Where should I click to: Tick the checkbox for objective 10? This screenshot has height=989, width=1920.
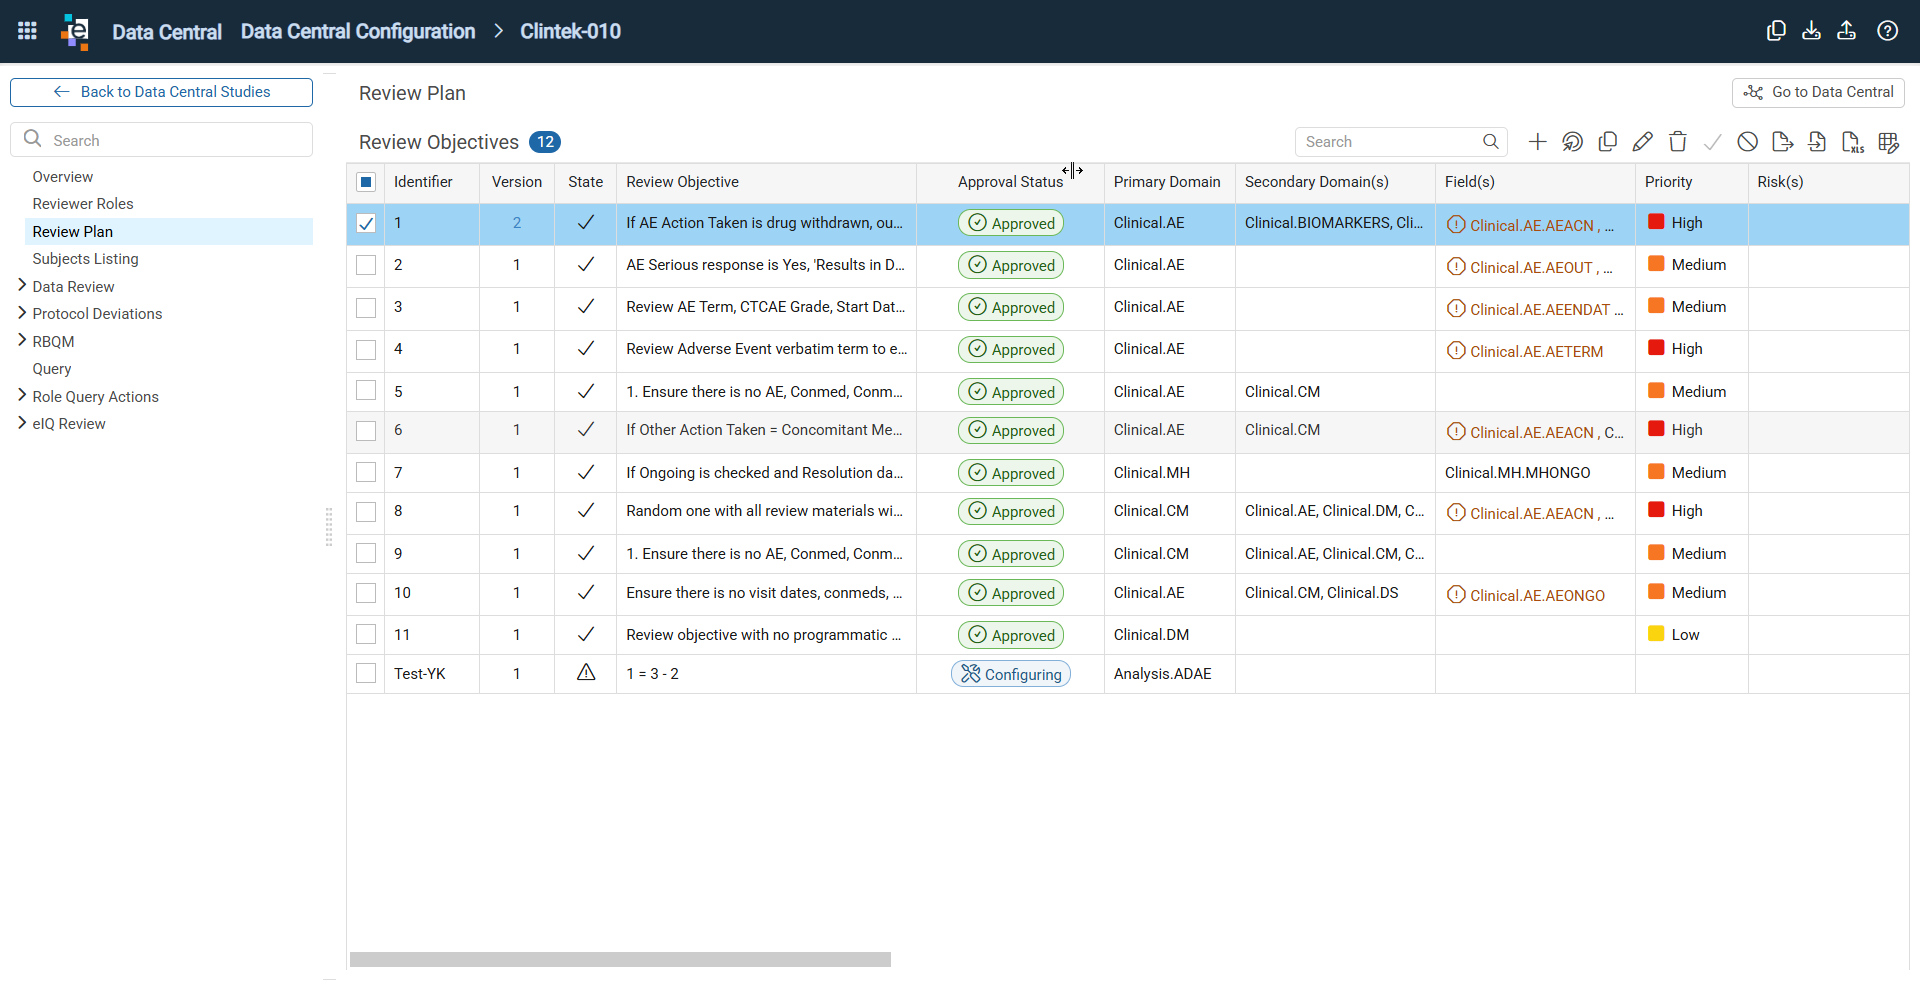[366, 593]
